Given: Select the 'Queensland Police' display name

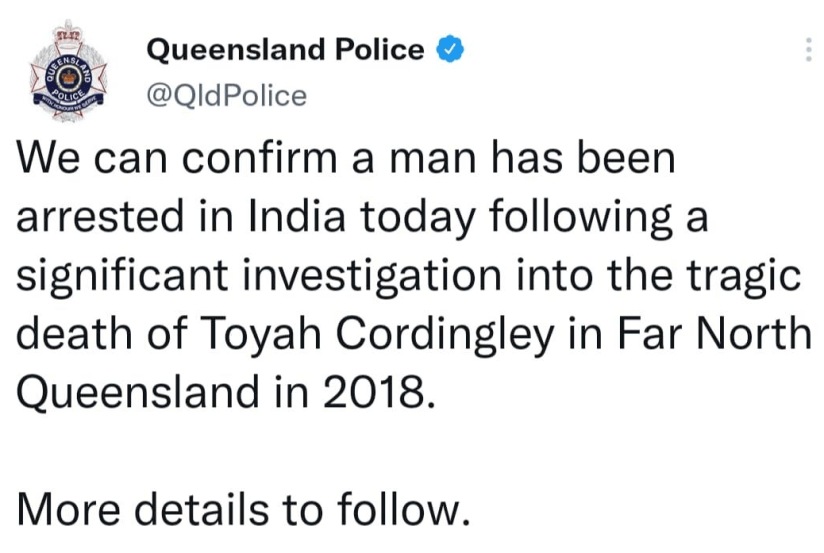Looking at the screenshot, I should pos(285,50).
